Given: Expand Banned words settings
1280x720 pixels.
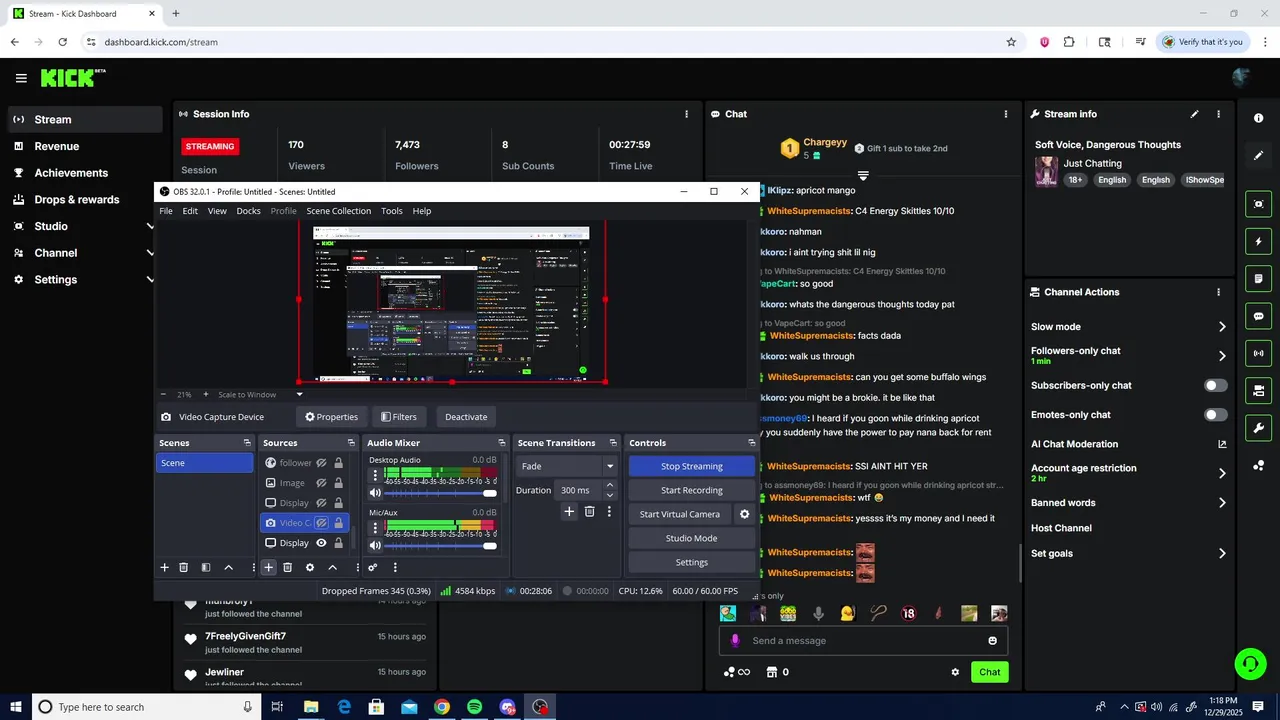Looking at the screenshot, I should click(x=1222, y=503).
